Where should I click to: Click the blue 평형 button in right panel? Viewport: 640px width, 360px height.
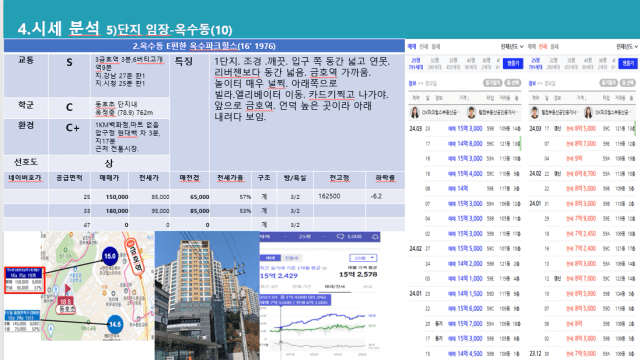[x=628, y=63]
